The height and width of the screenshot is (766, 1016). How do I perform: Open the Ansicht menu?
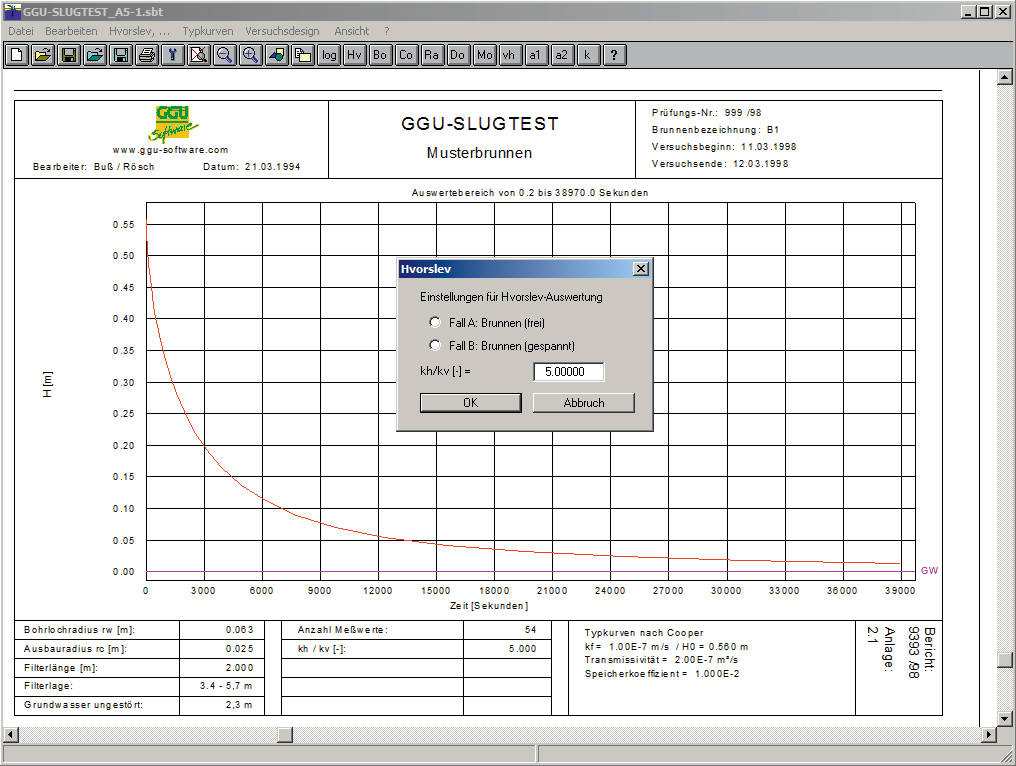[352, 31]
